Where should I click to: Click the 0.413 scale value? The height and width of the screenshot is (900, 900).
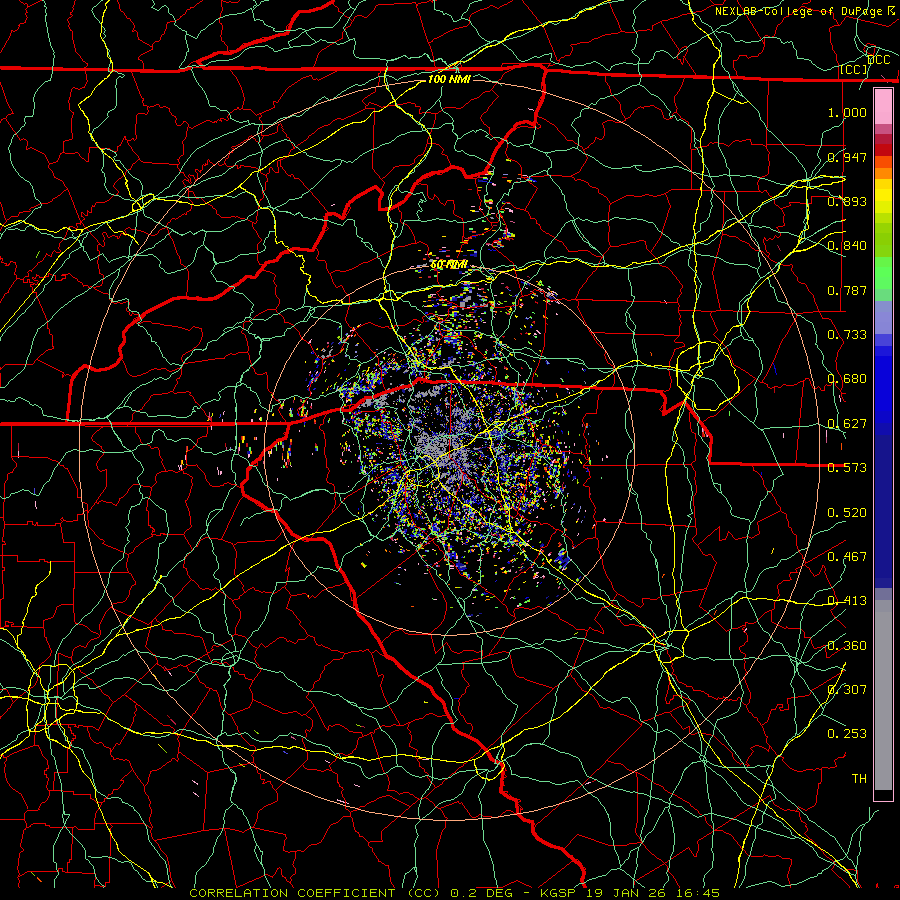tap(847, 601)
